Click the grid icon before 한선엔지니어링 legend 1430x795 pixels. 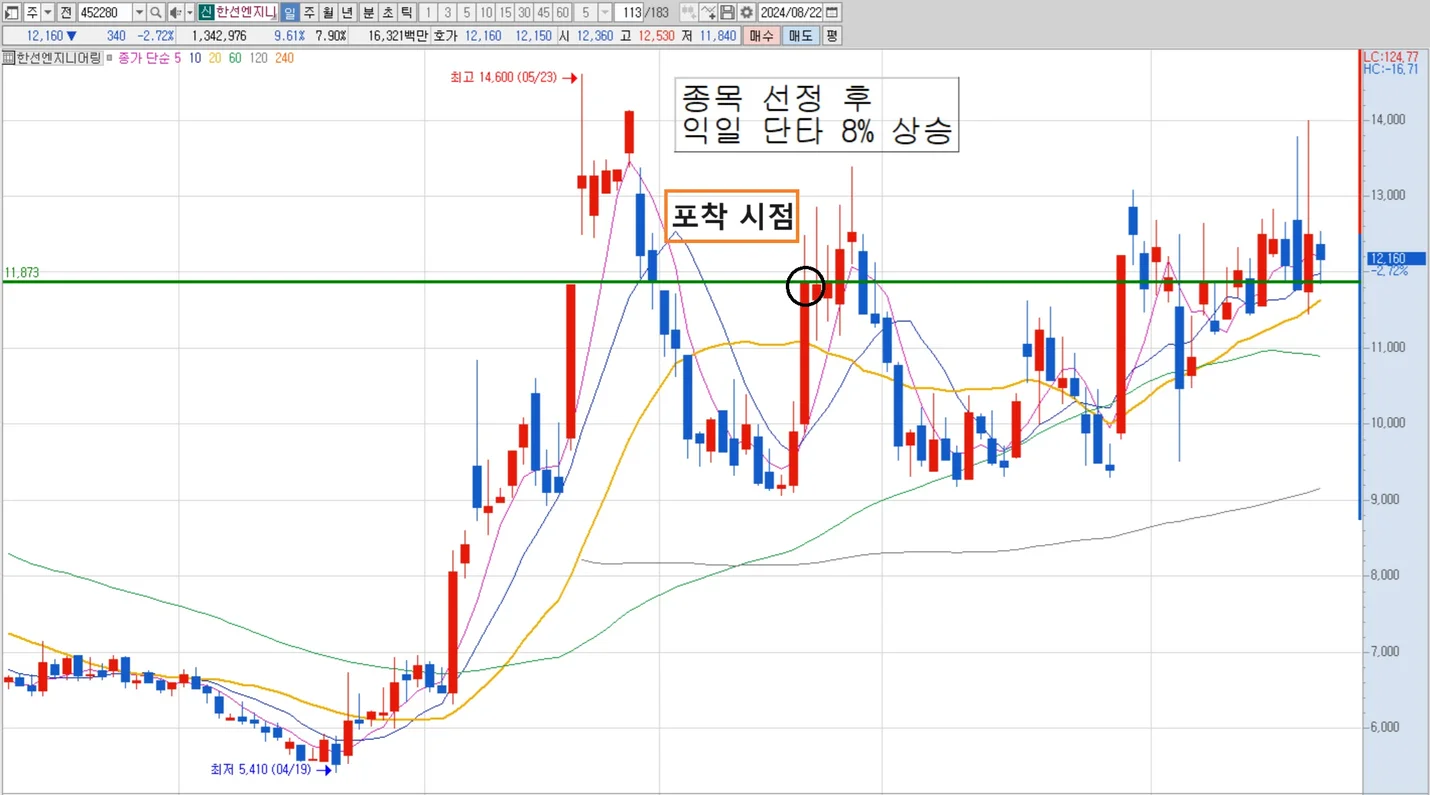coord(8,58)
